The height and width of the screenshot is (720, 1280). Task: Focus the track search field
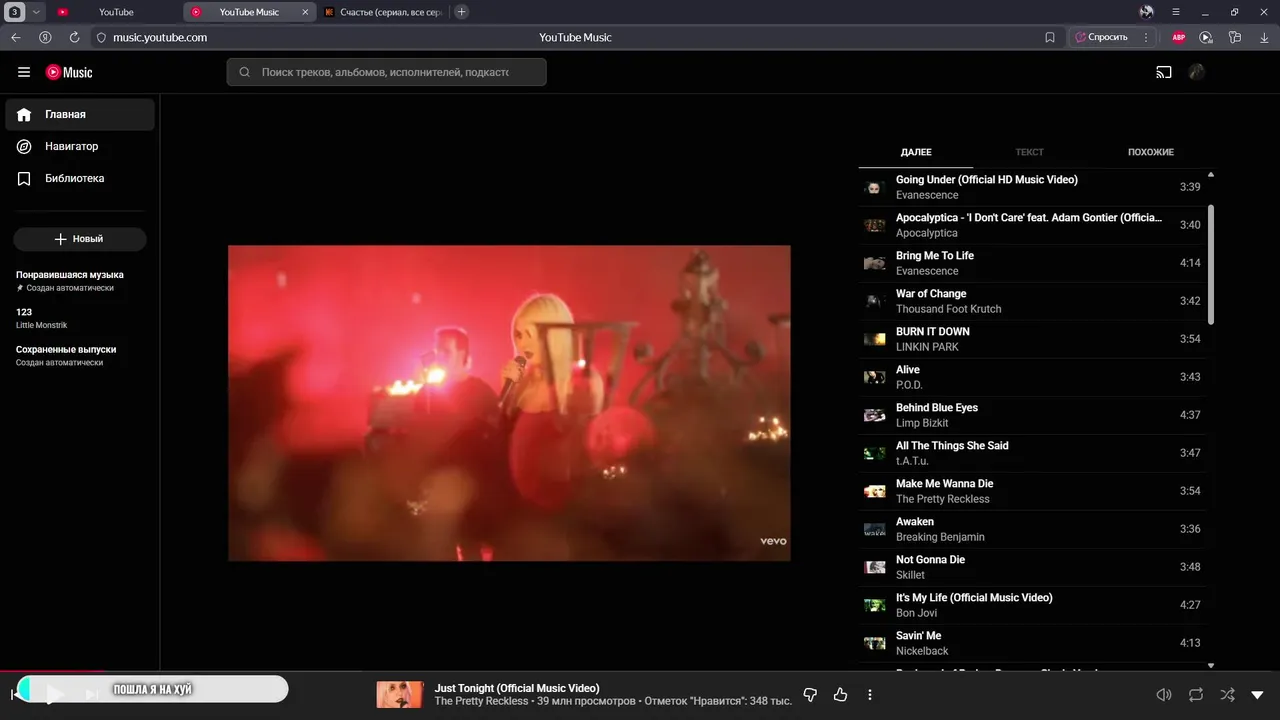click(386, 72)
